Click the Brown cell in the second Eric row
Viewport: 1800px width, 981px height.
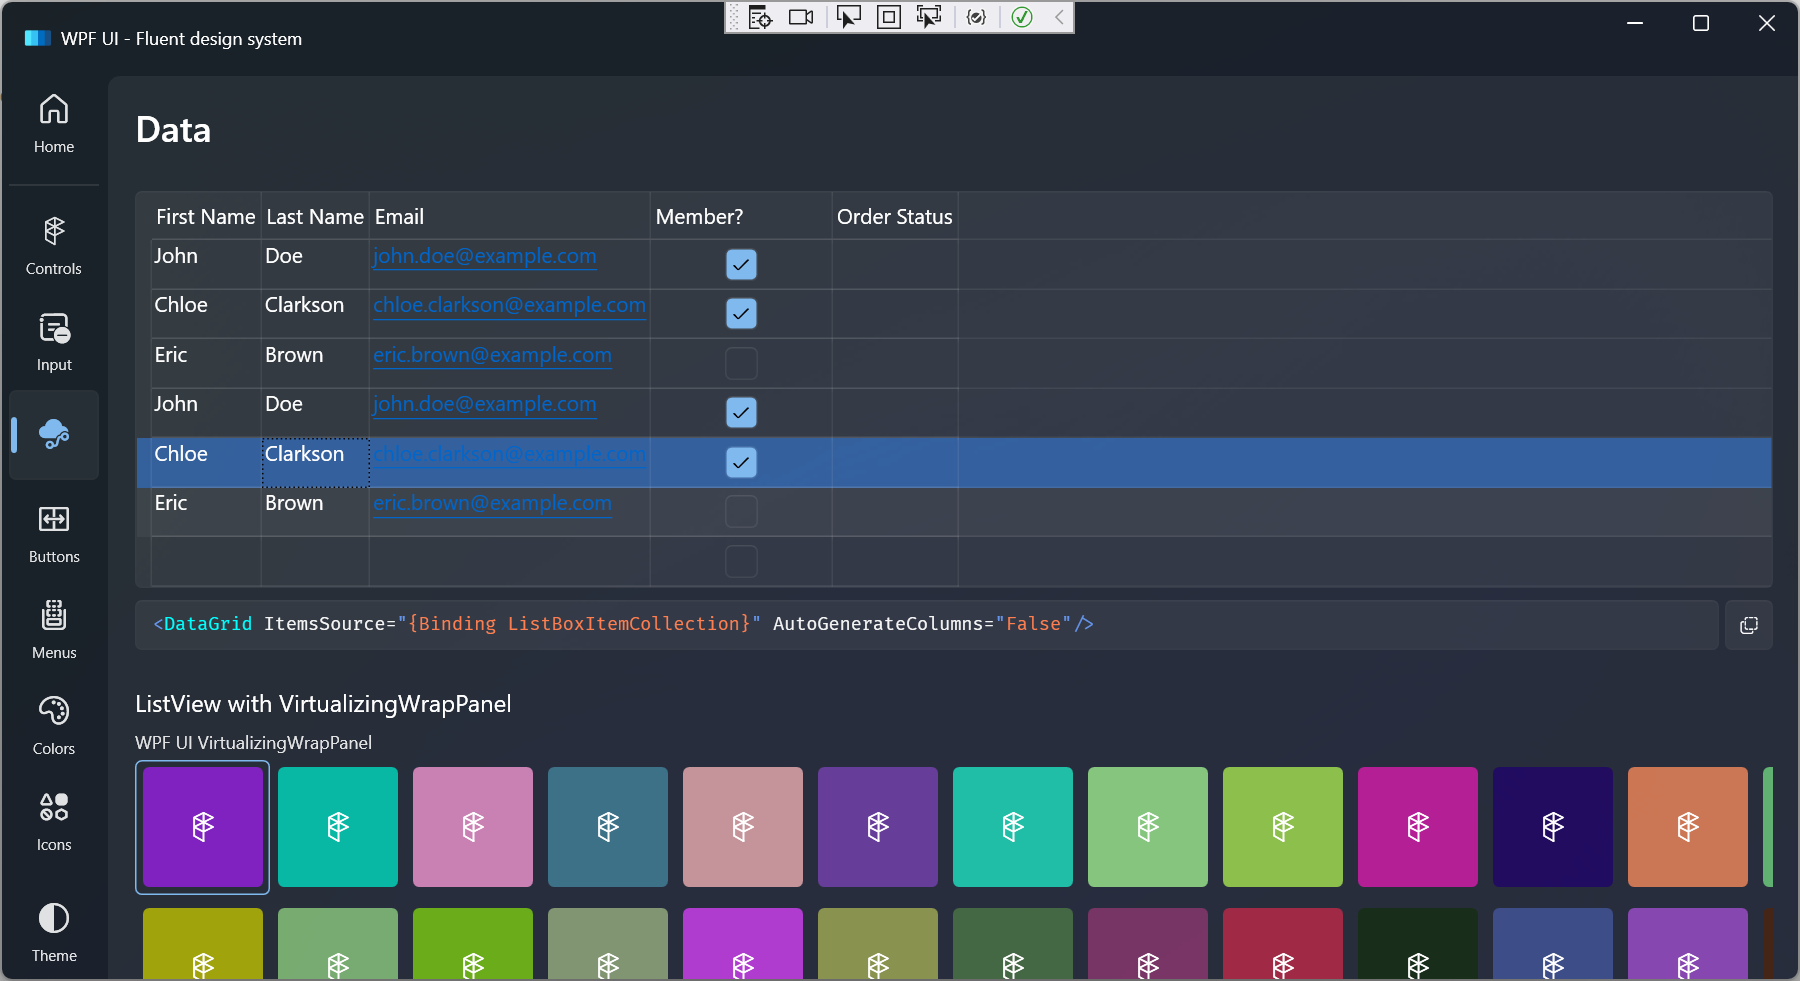click(315, 511)
